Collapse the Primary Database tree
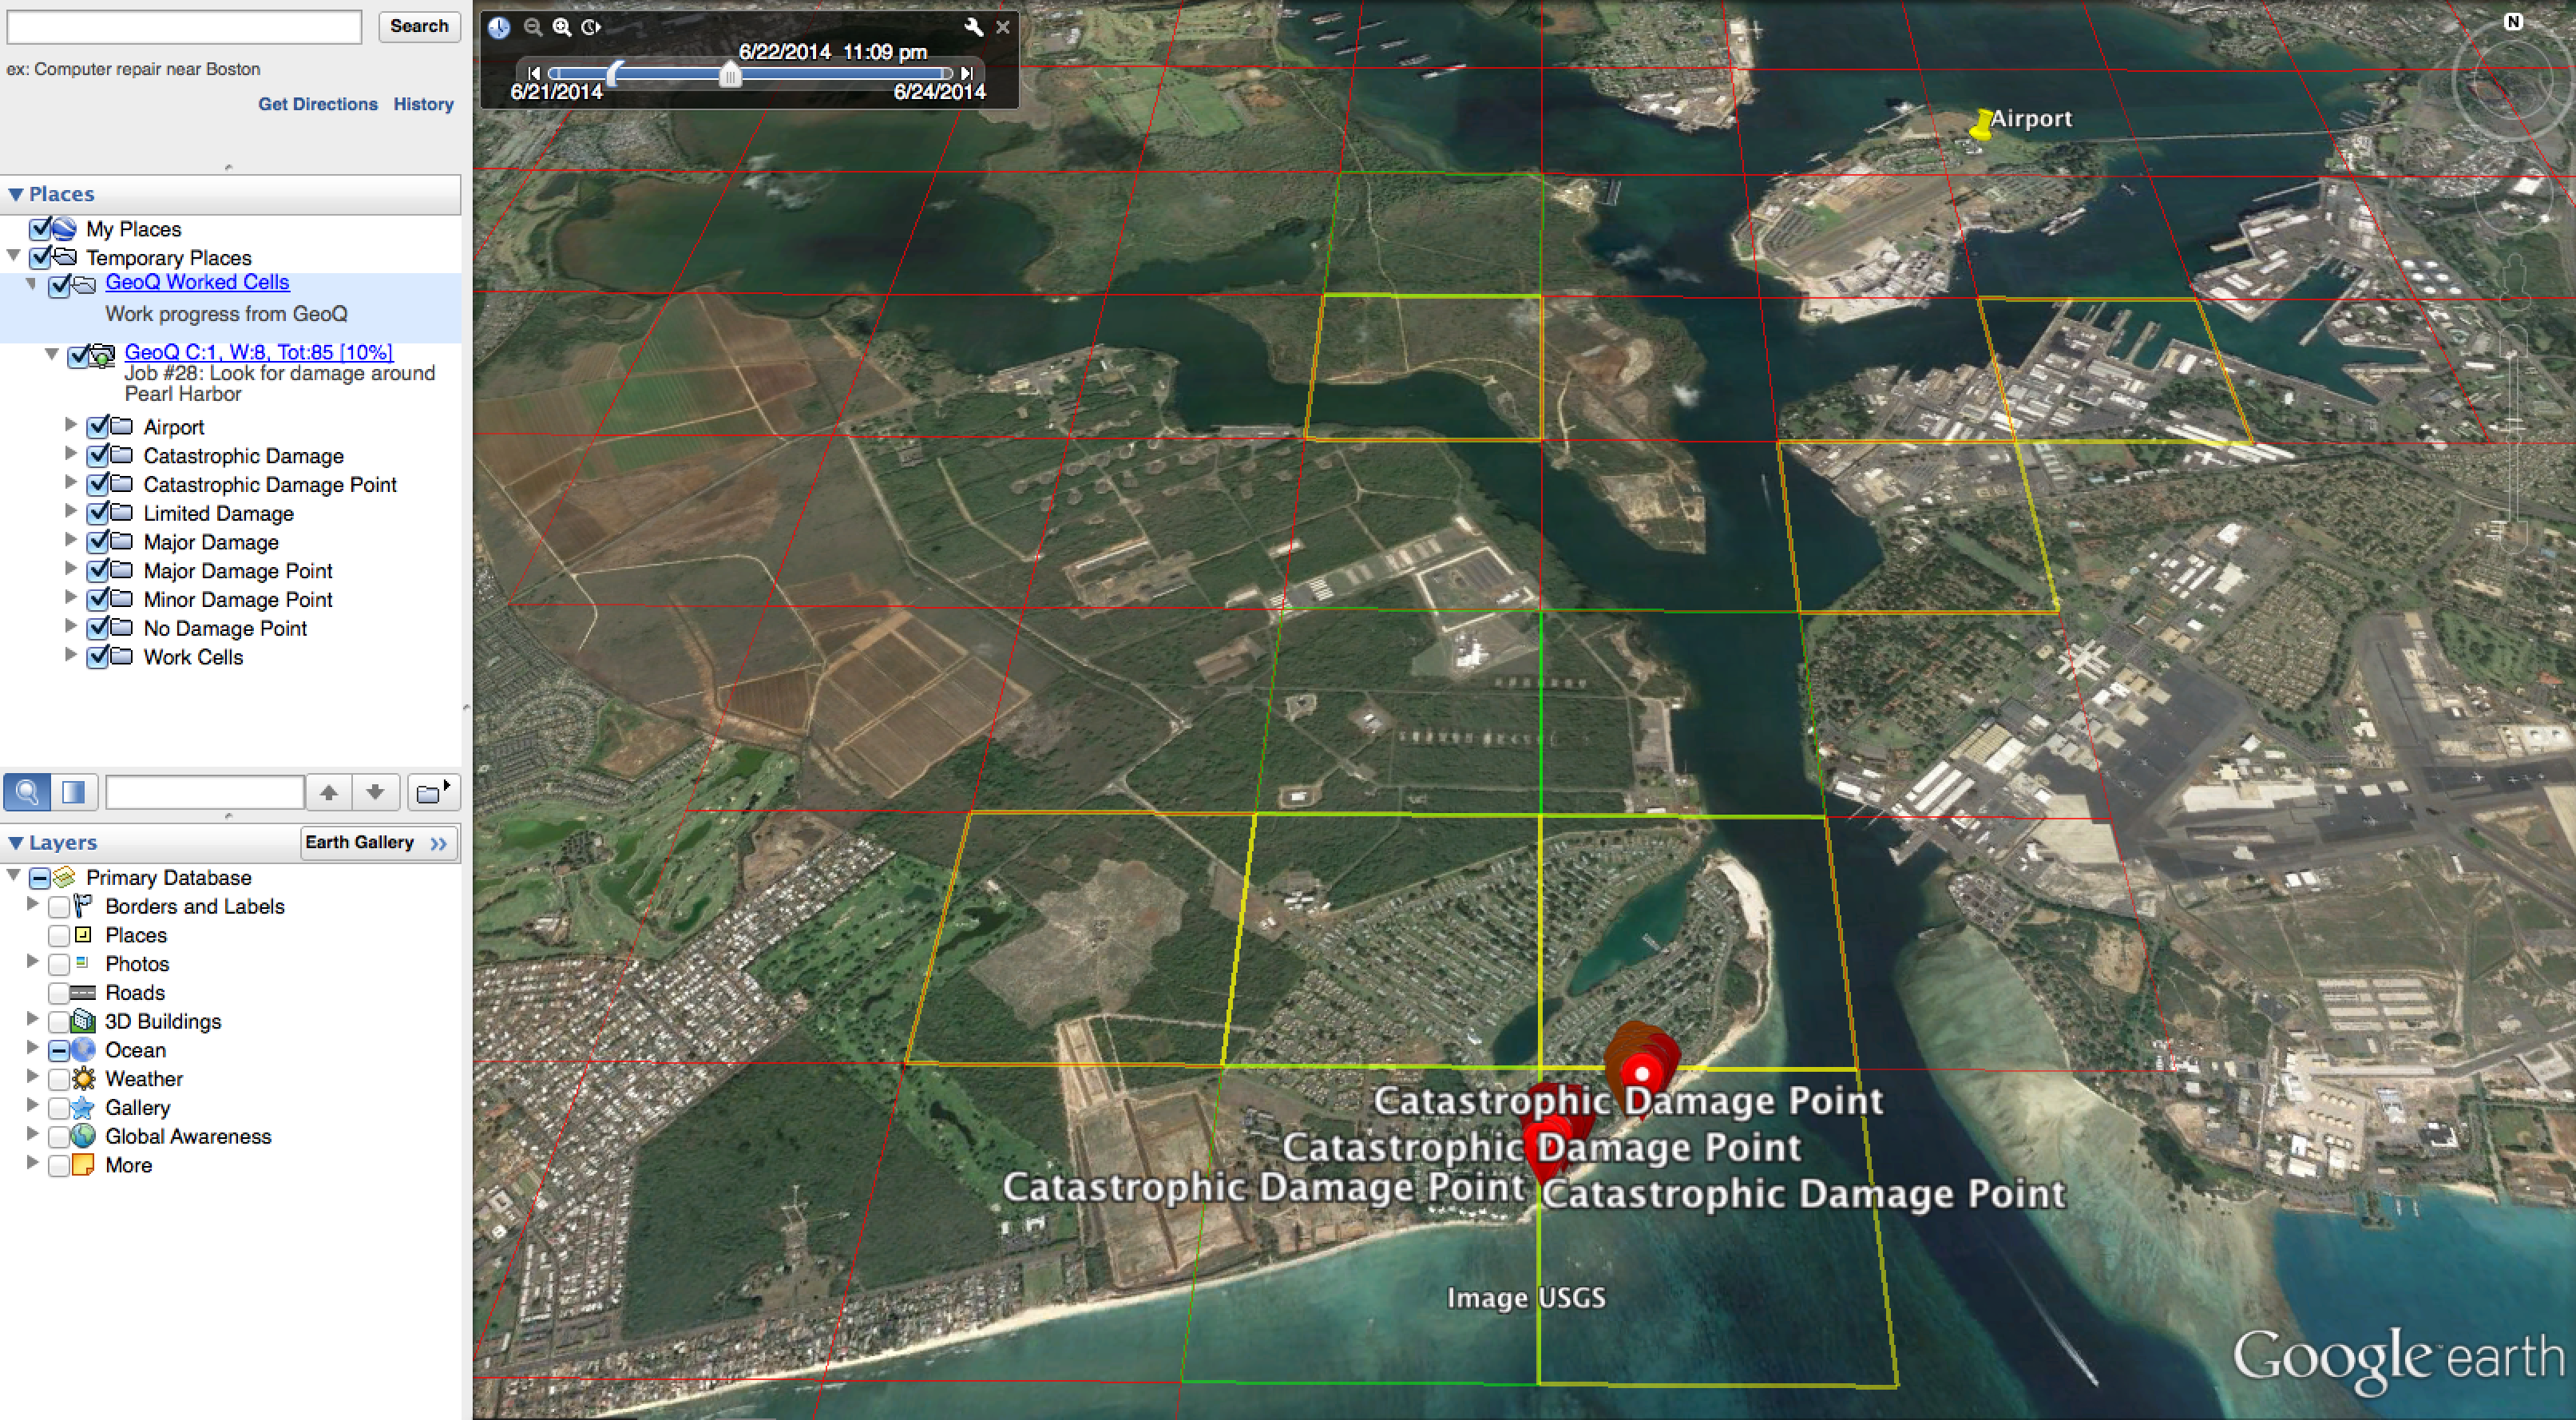Image resolution: width=2576 pixels, height=1420 pixels. point(13,875)
